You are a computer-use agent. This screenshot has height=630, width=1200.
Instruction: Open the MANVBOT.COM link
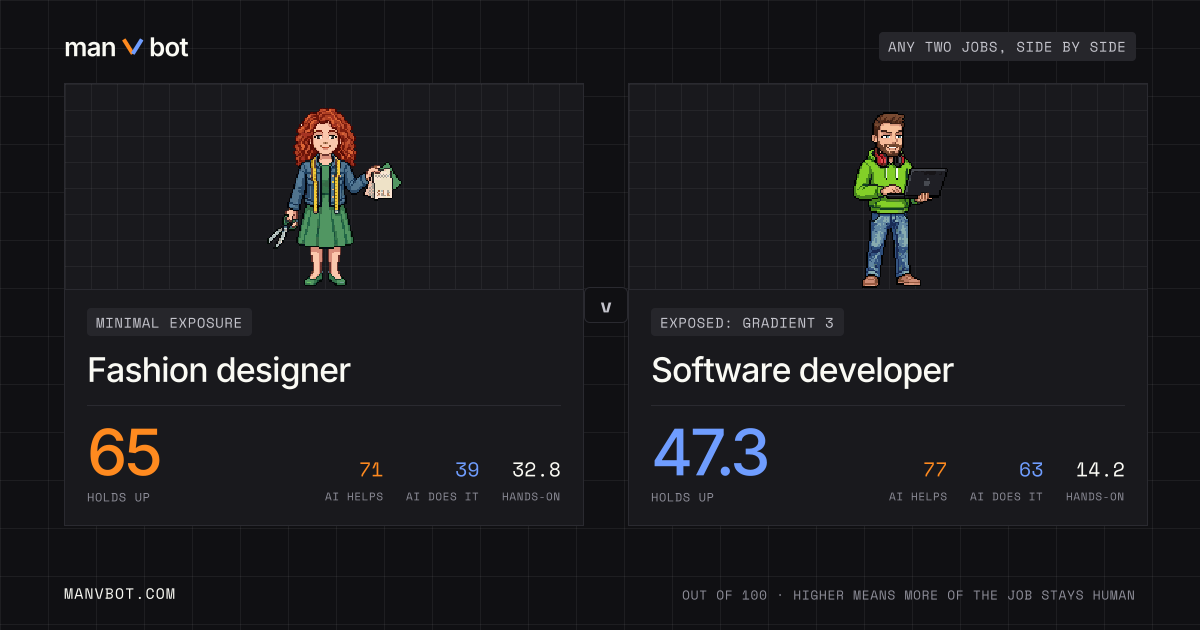(120, 594)
